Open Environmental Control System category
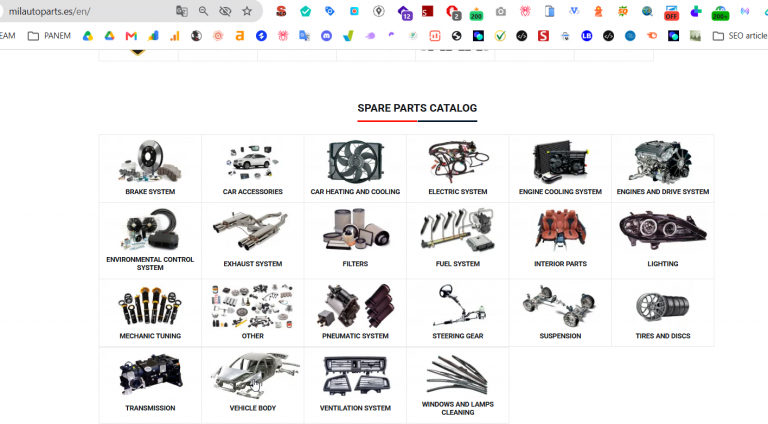 (150, 240)
